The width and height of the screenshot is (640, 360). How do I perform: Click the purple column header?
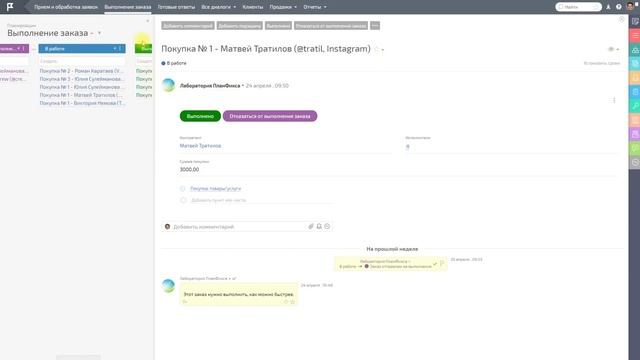click(x=14, y=49)
